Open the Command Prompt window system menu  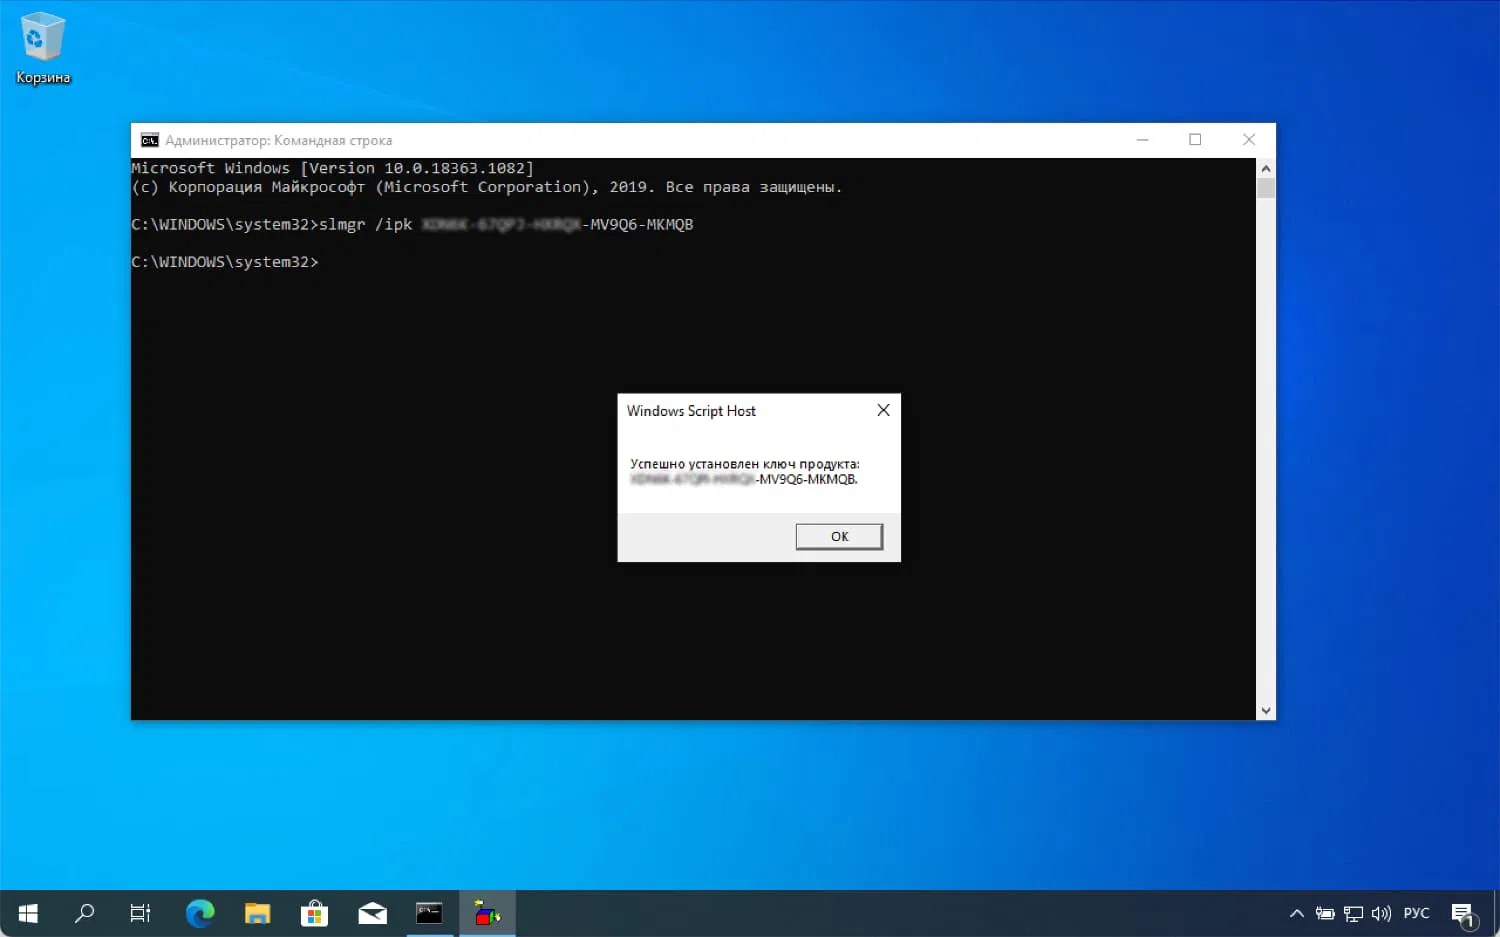pos(149,140)
